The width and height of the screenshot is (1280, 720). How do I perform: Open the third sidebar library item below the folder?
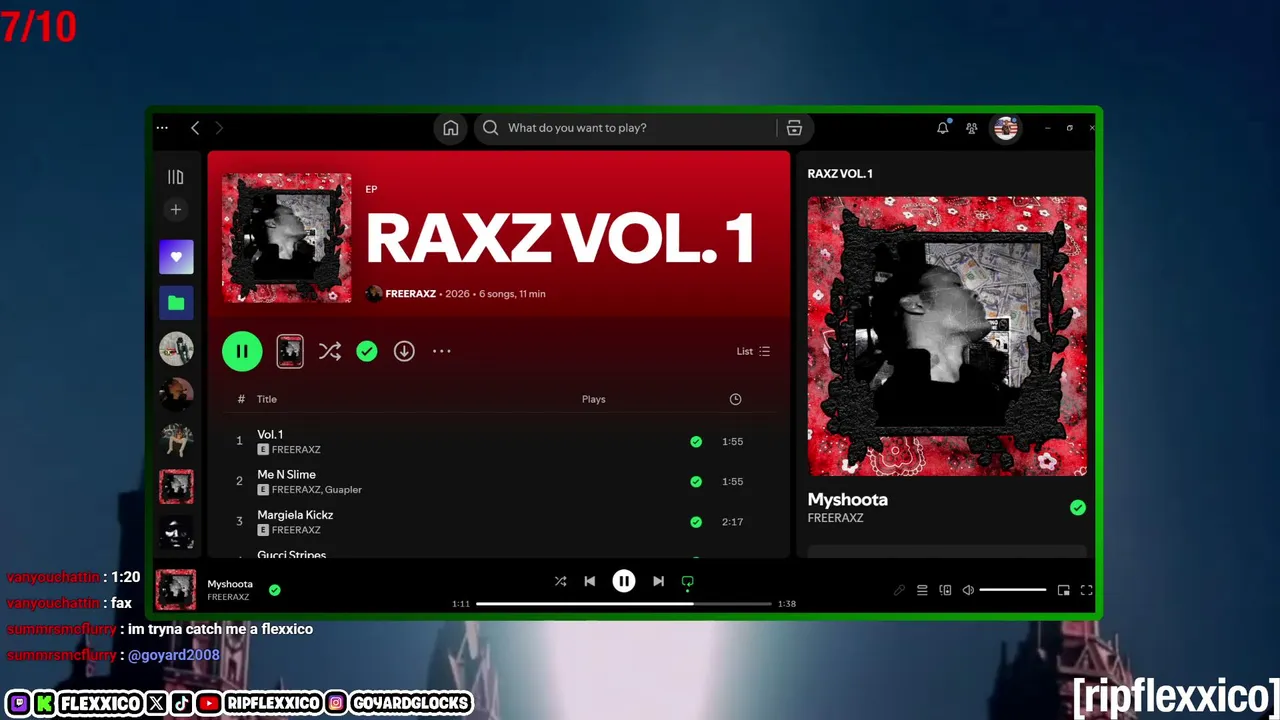[176, 440]
